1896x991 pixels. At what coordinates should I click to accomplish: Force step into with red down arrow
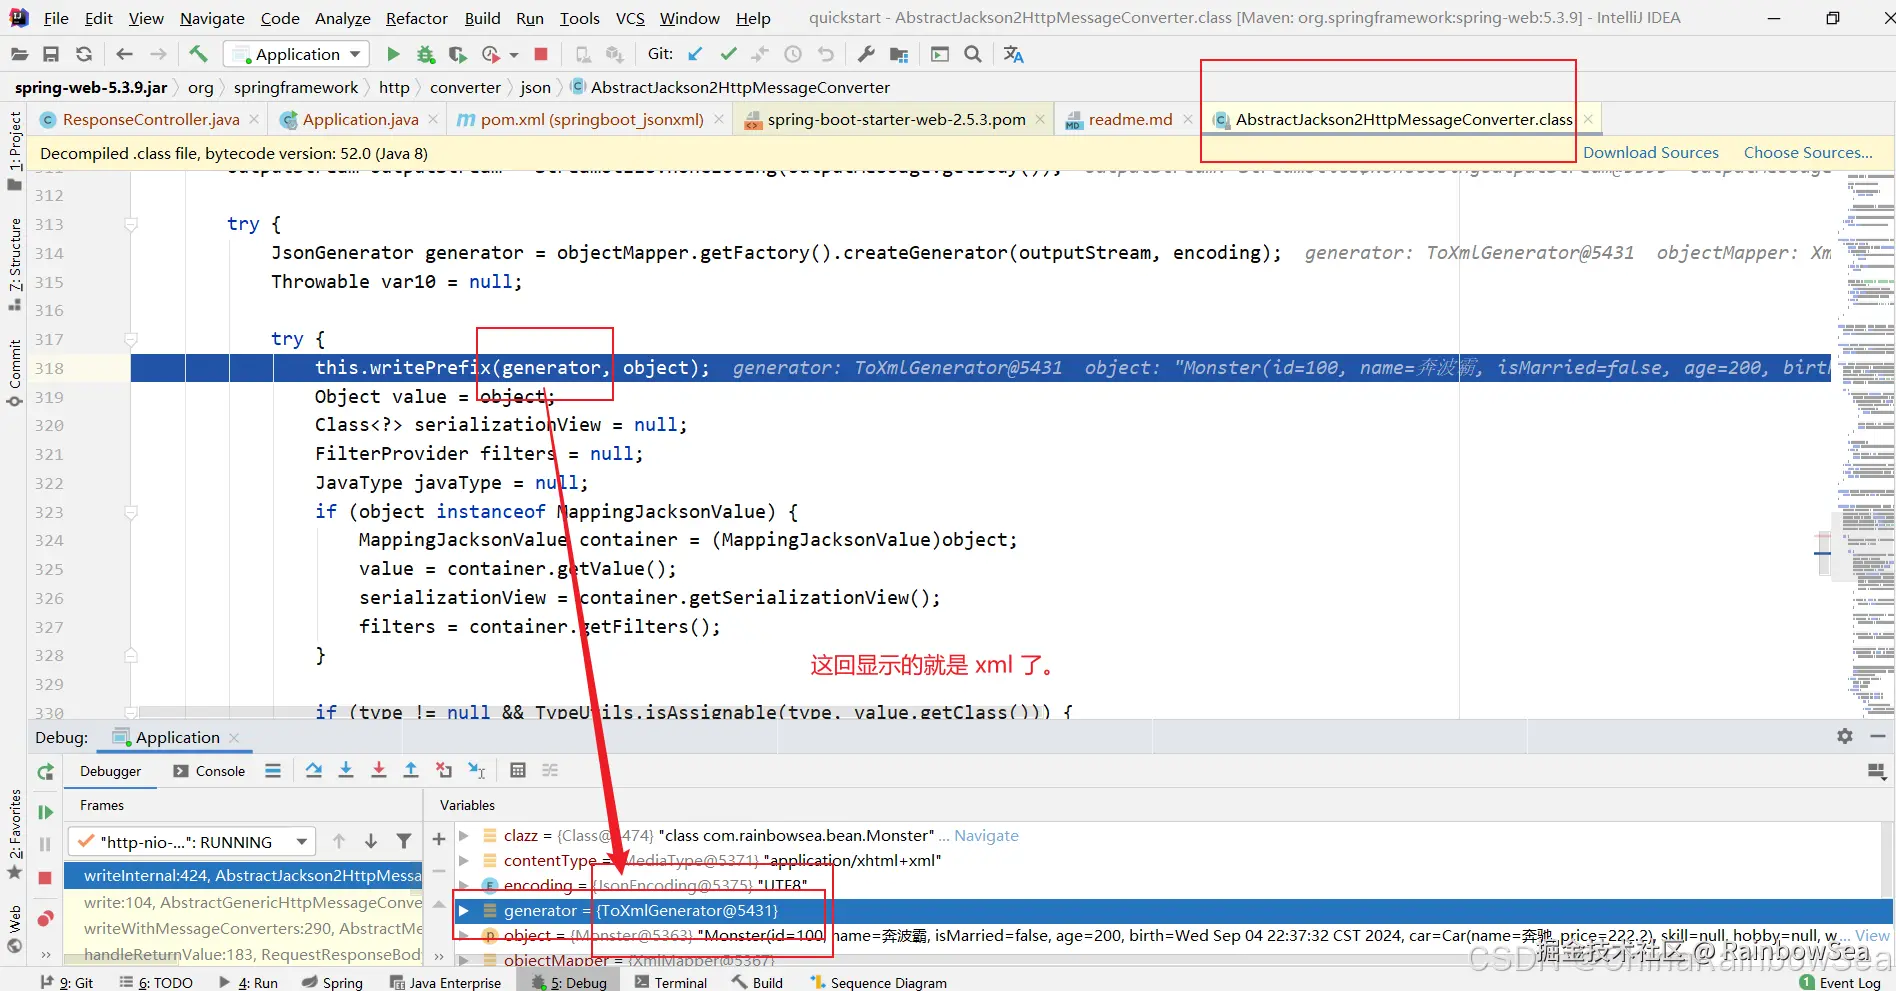pos(379,770)
